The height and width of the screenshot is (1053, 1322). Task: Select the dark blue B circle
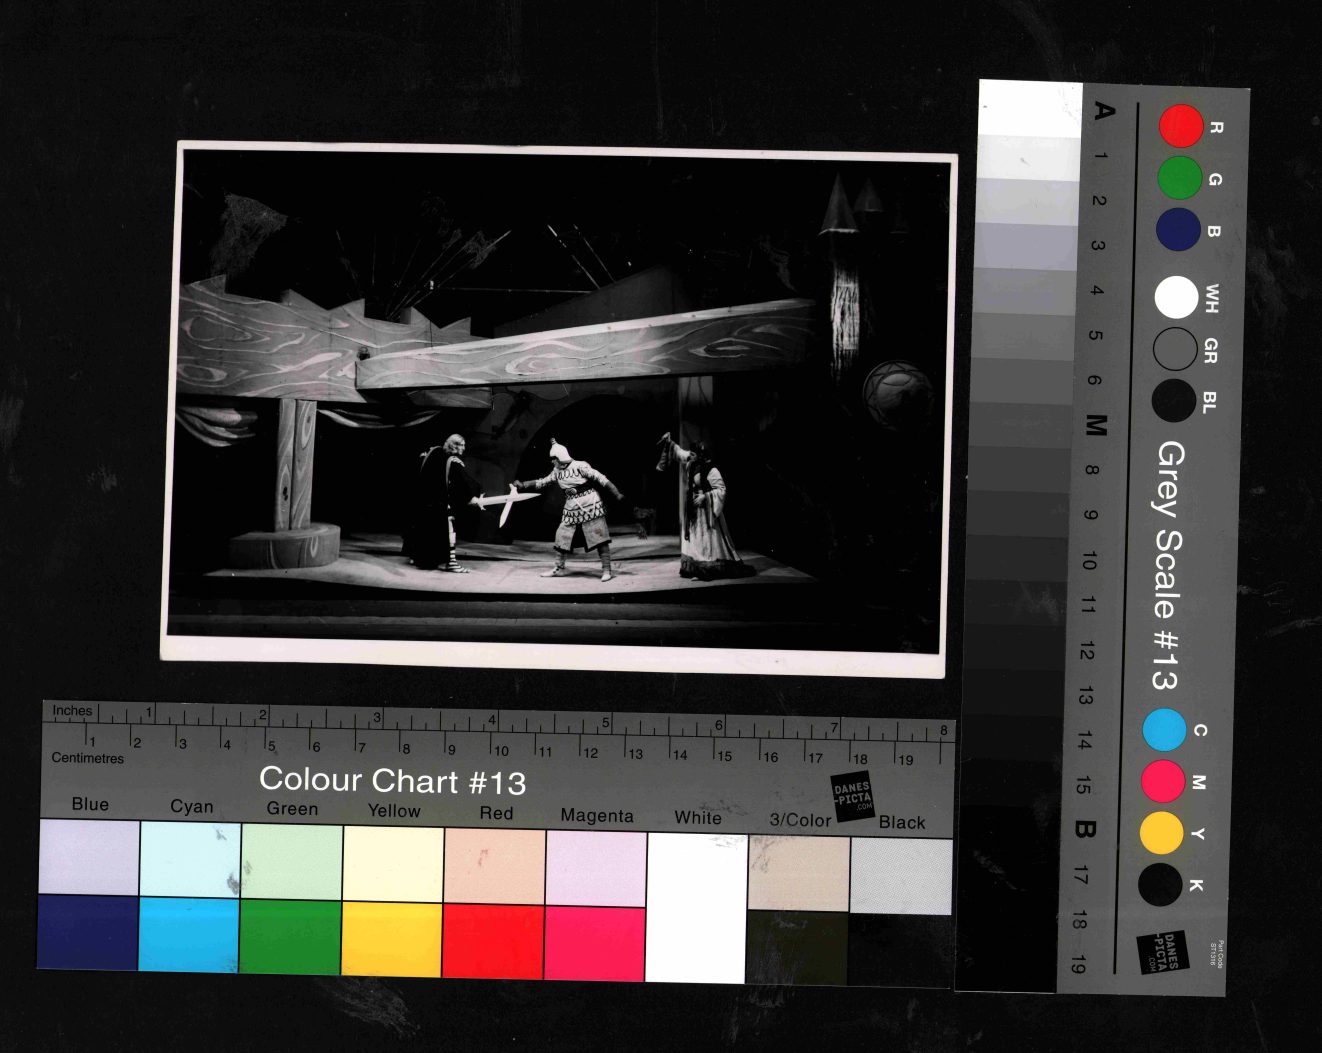[x=1178, y=229]
